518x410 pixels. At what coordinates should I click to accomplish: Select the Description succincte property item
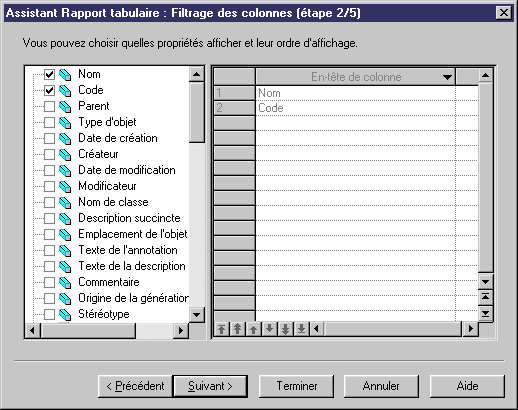point(129,218)
